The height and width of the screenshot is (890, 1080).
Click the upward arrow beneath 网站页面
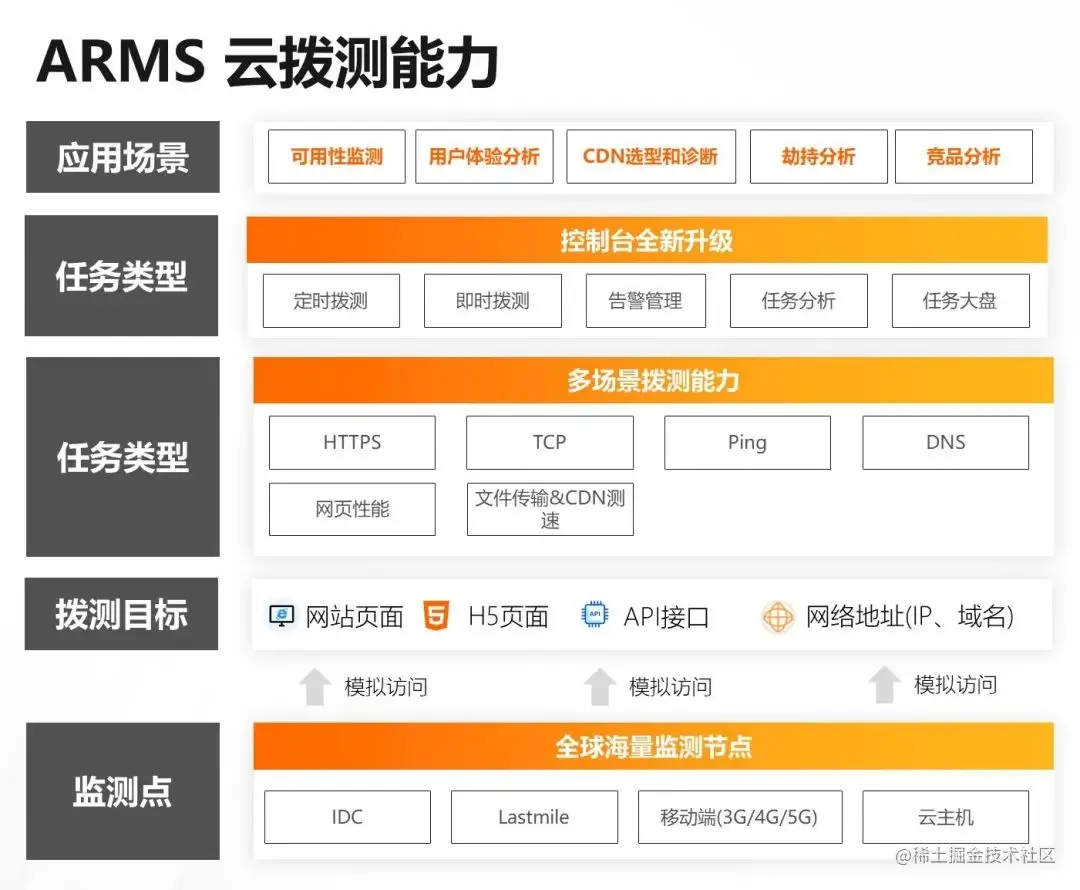(315, 687)
